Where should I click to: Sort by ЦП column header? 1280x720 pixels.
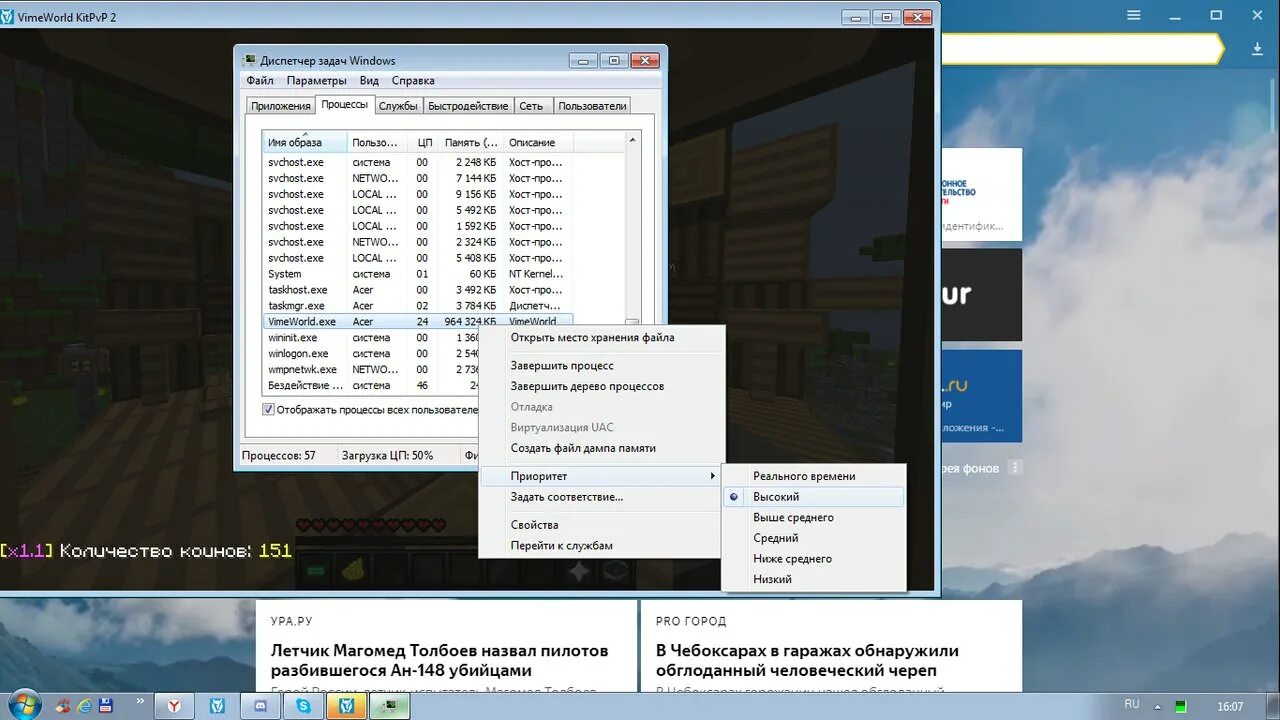coord(424,142)
